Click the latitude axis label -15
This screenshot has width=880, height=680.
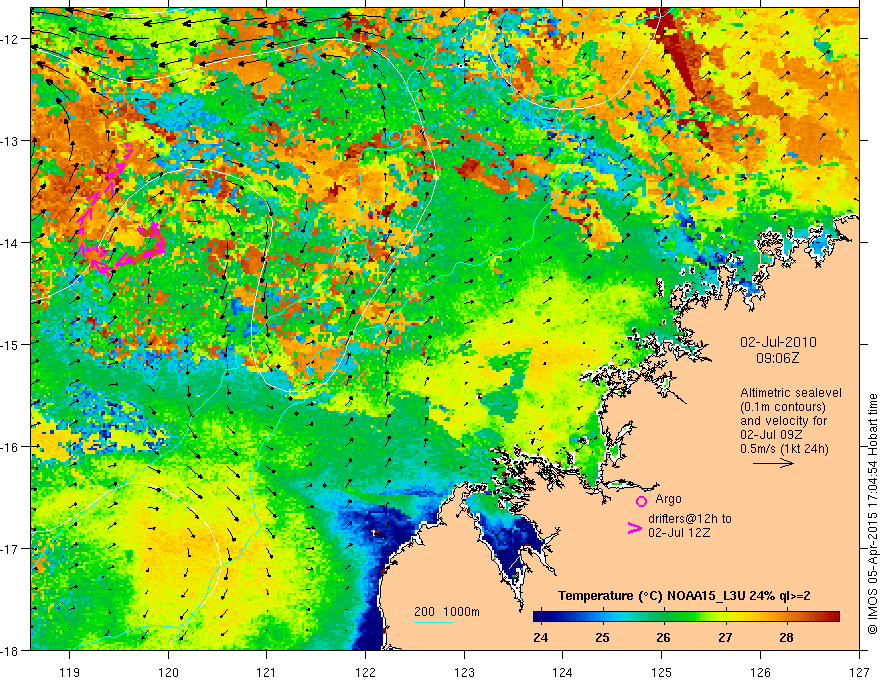pos(11,344)
